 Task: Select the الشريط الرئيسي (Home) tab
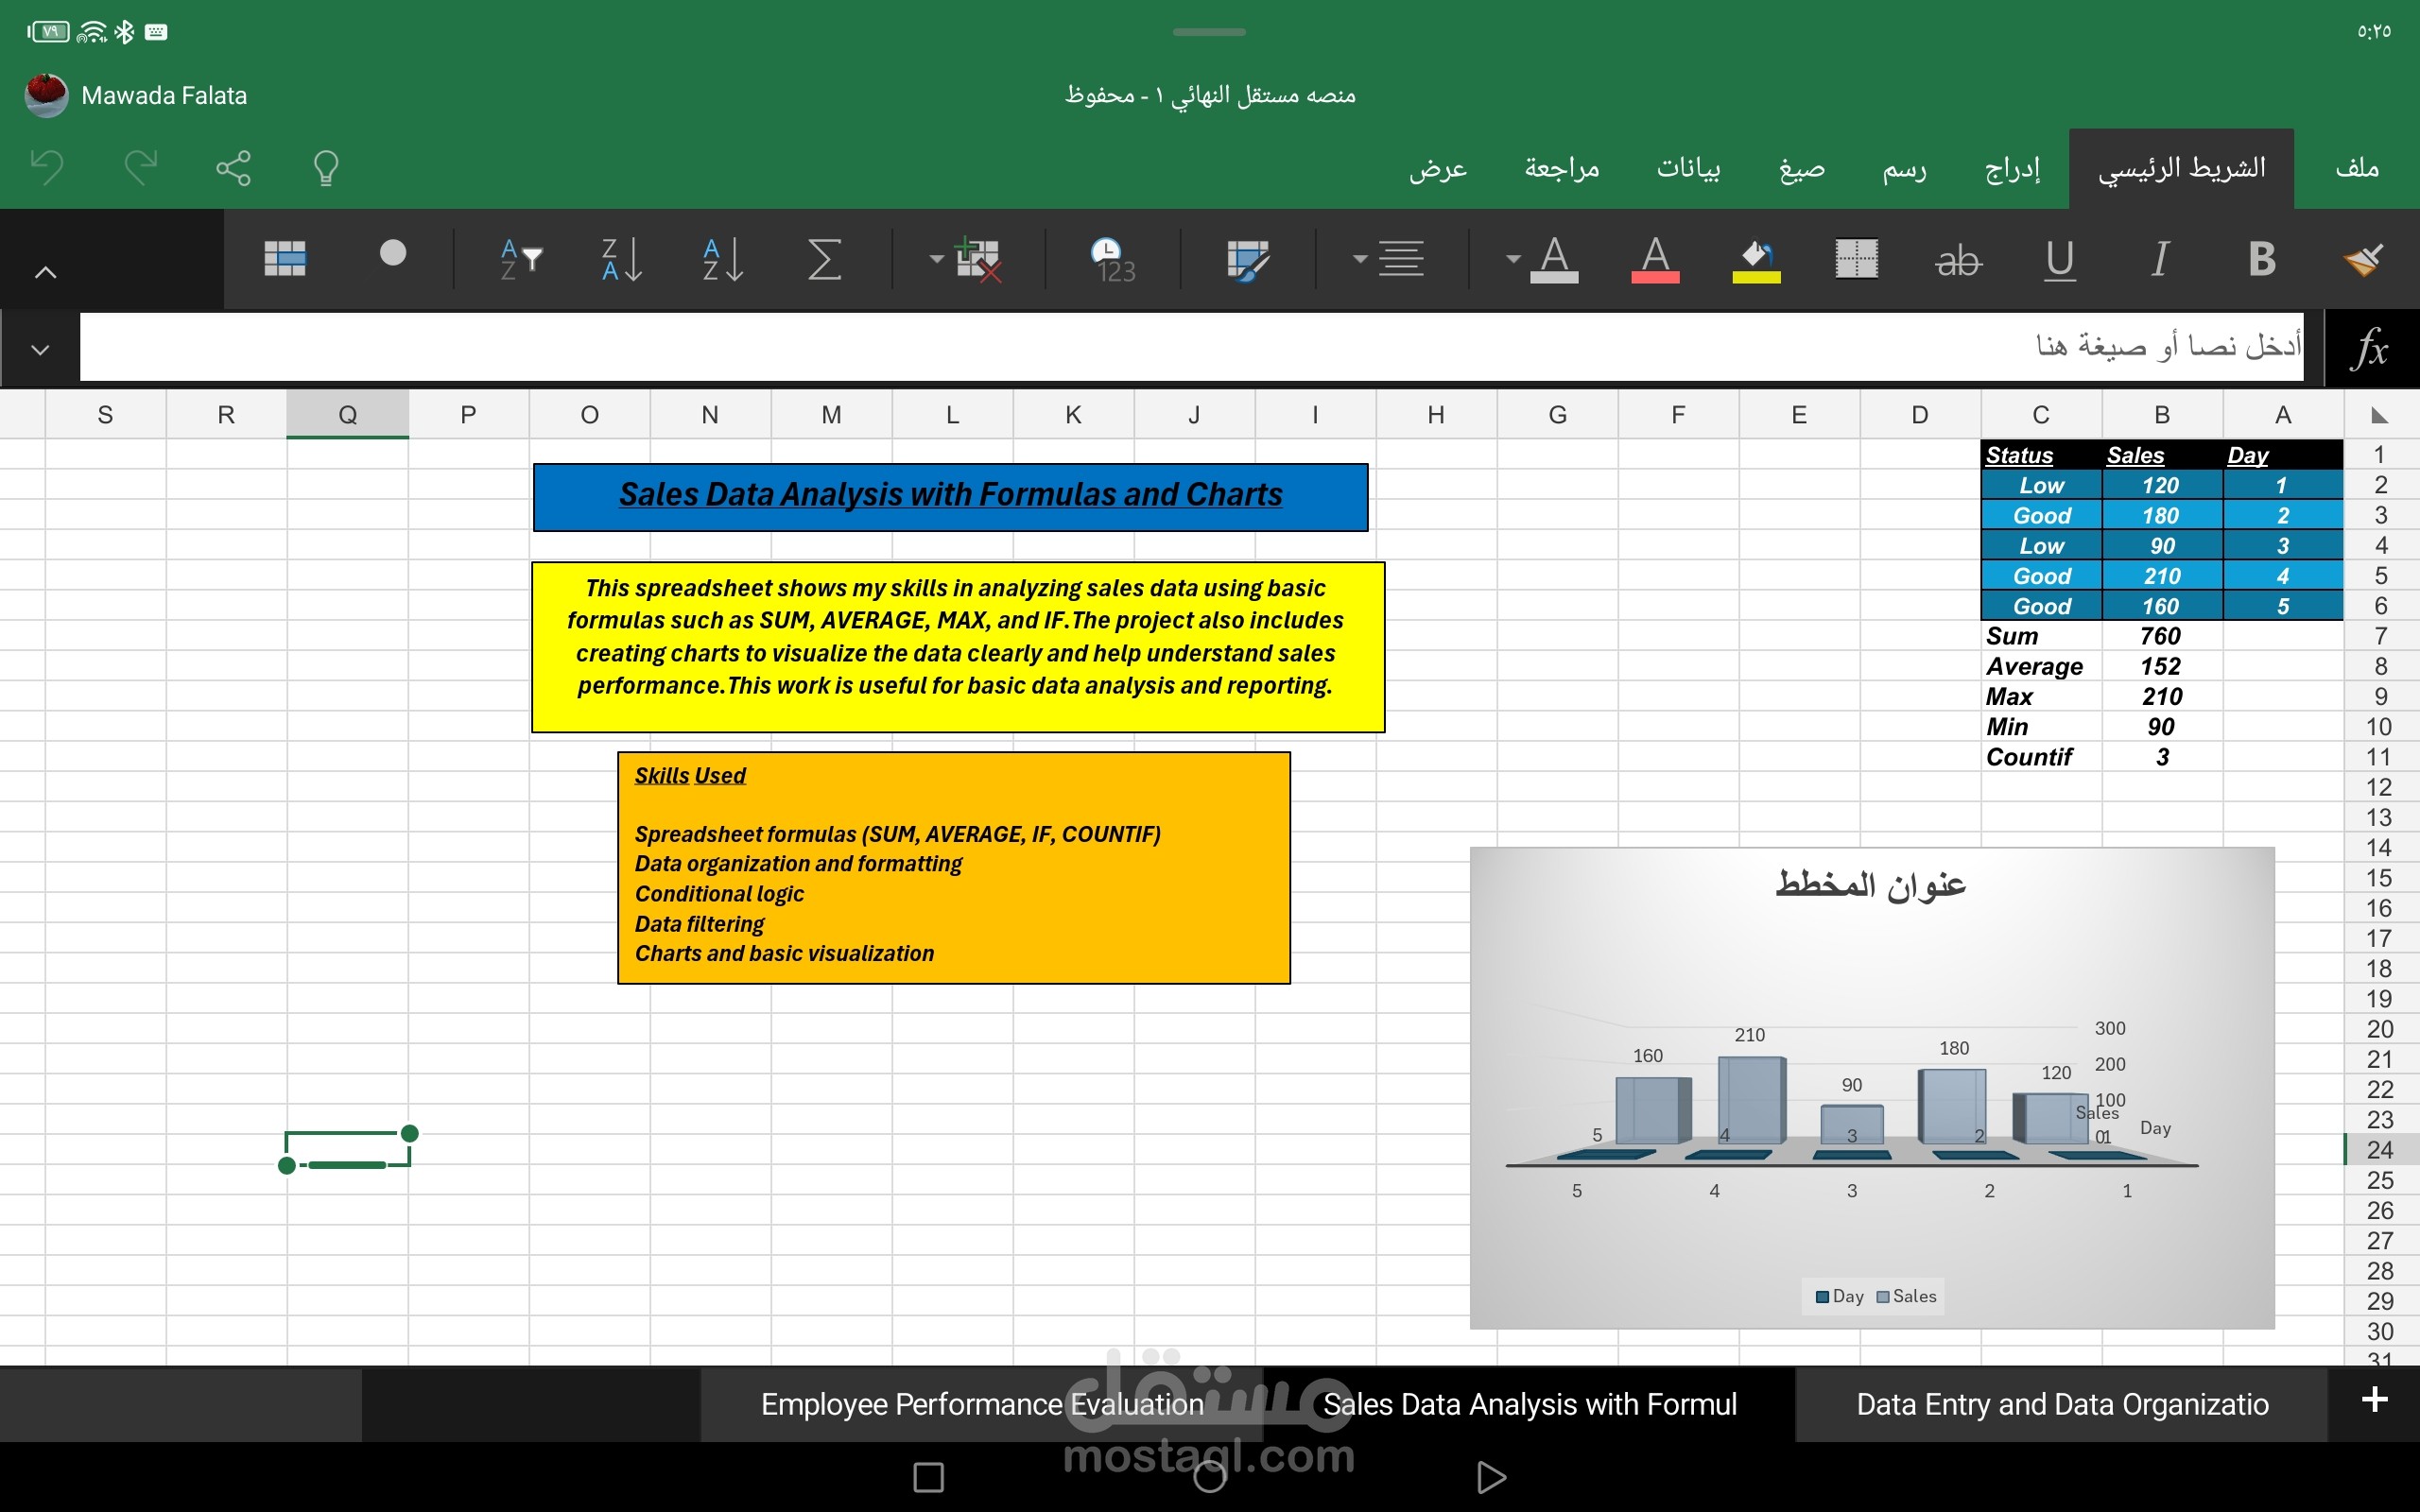click(2181, 168)
